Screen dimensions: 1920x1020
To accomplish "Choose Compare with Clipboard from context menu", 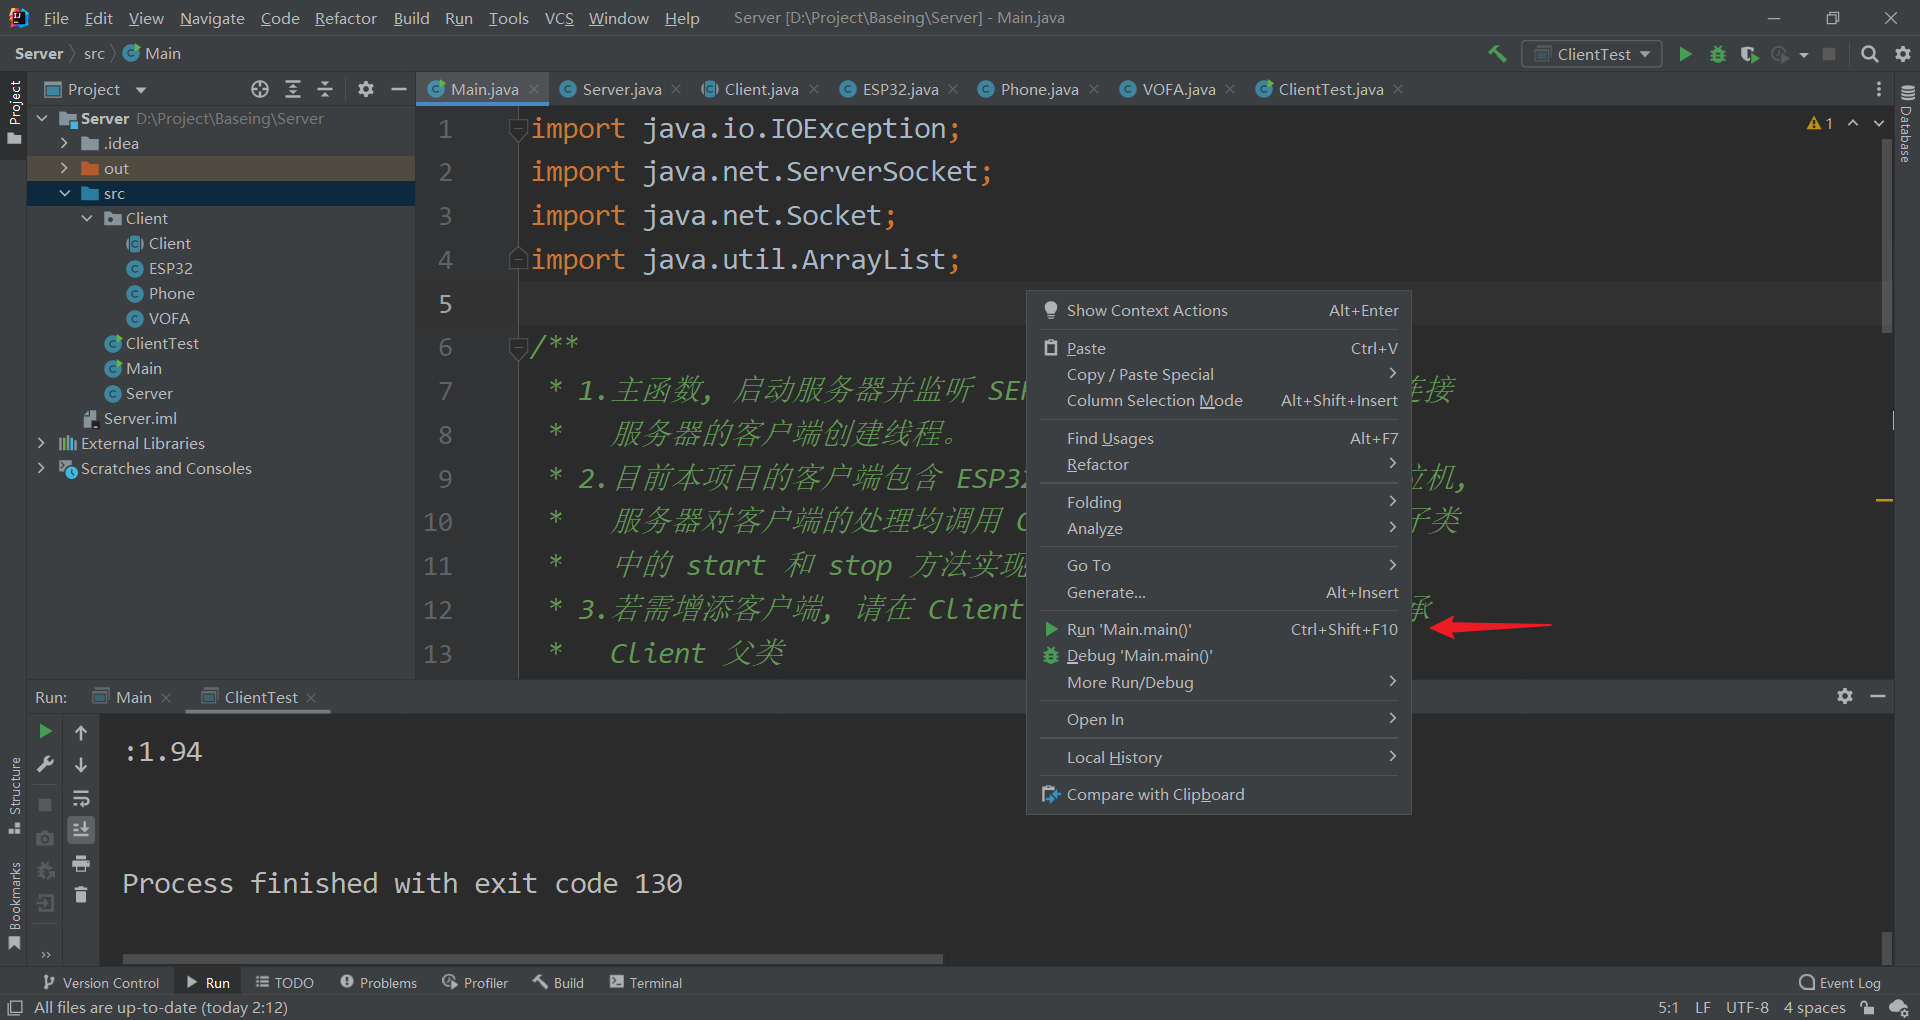I will 1155,793.
